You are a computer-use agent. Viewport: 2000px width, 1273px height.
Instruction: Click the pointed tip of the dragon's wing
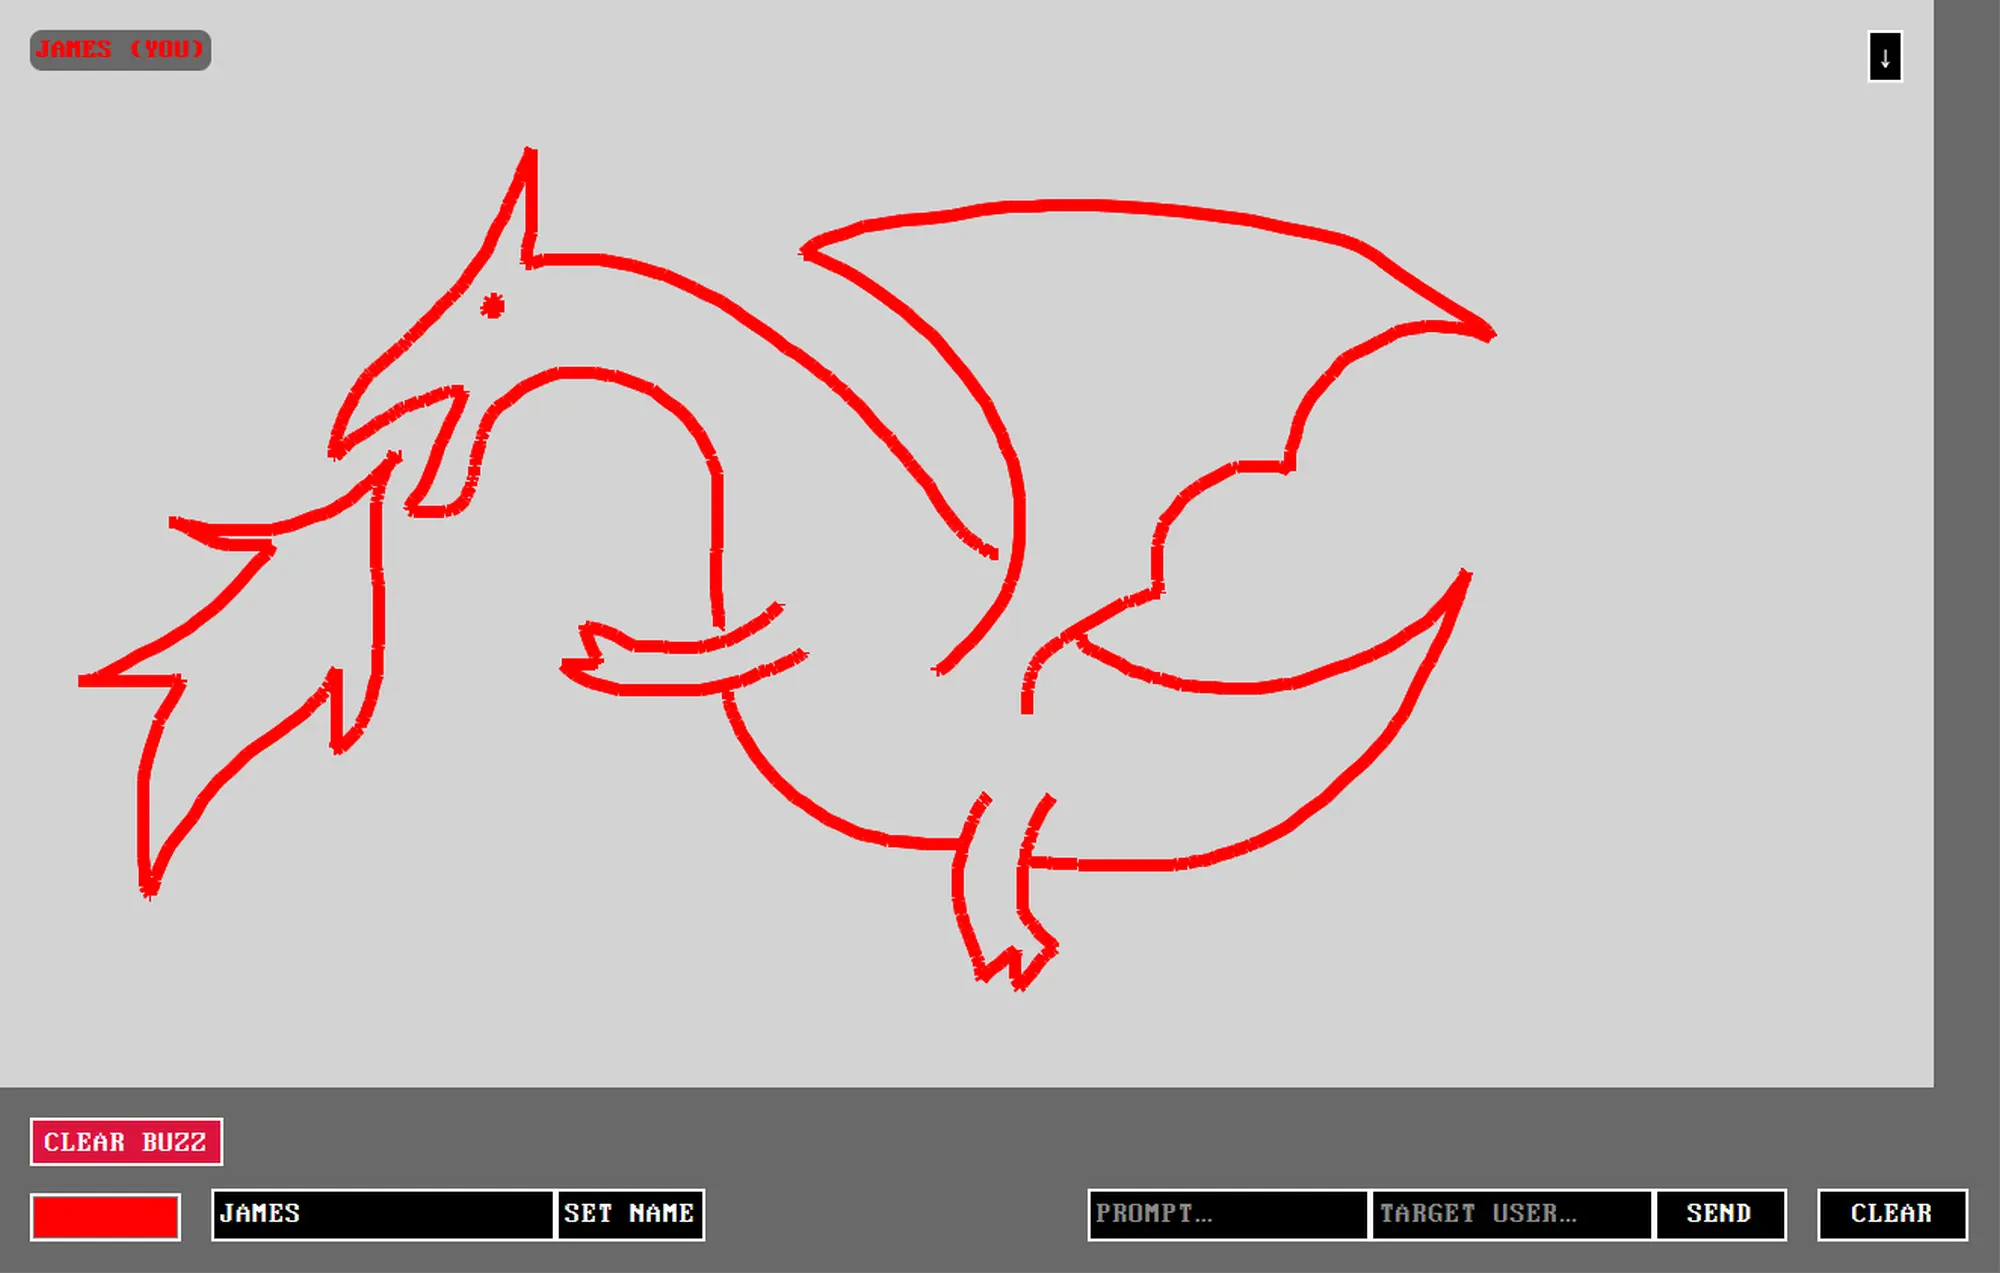[x=1489, y=333]
